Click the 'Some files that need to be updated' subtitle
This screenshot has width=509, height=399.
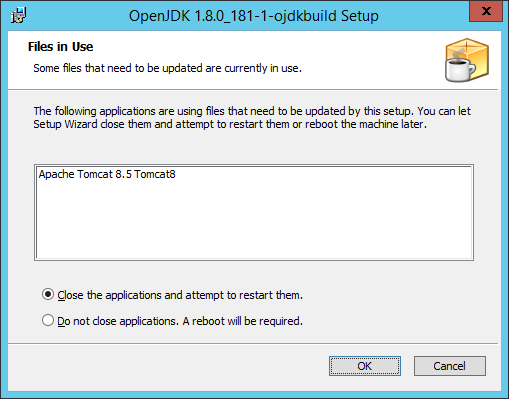(167, 68)
